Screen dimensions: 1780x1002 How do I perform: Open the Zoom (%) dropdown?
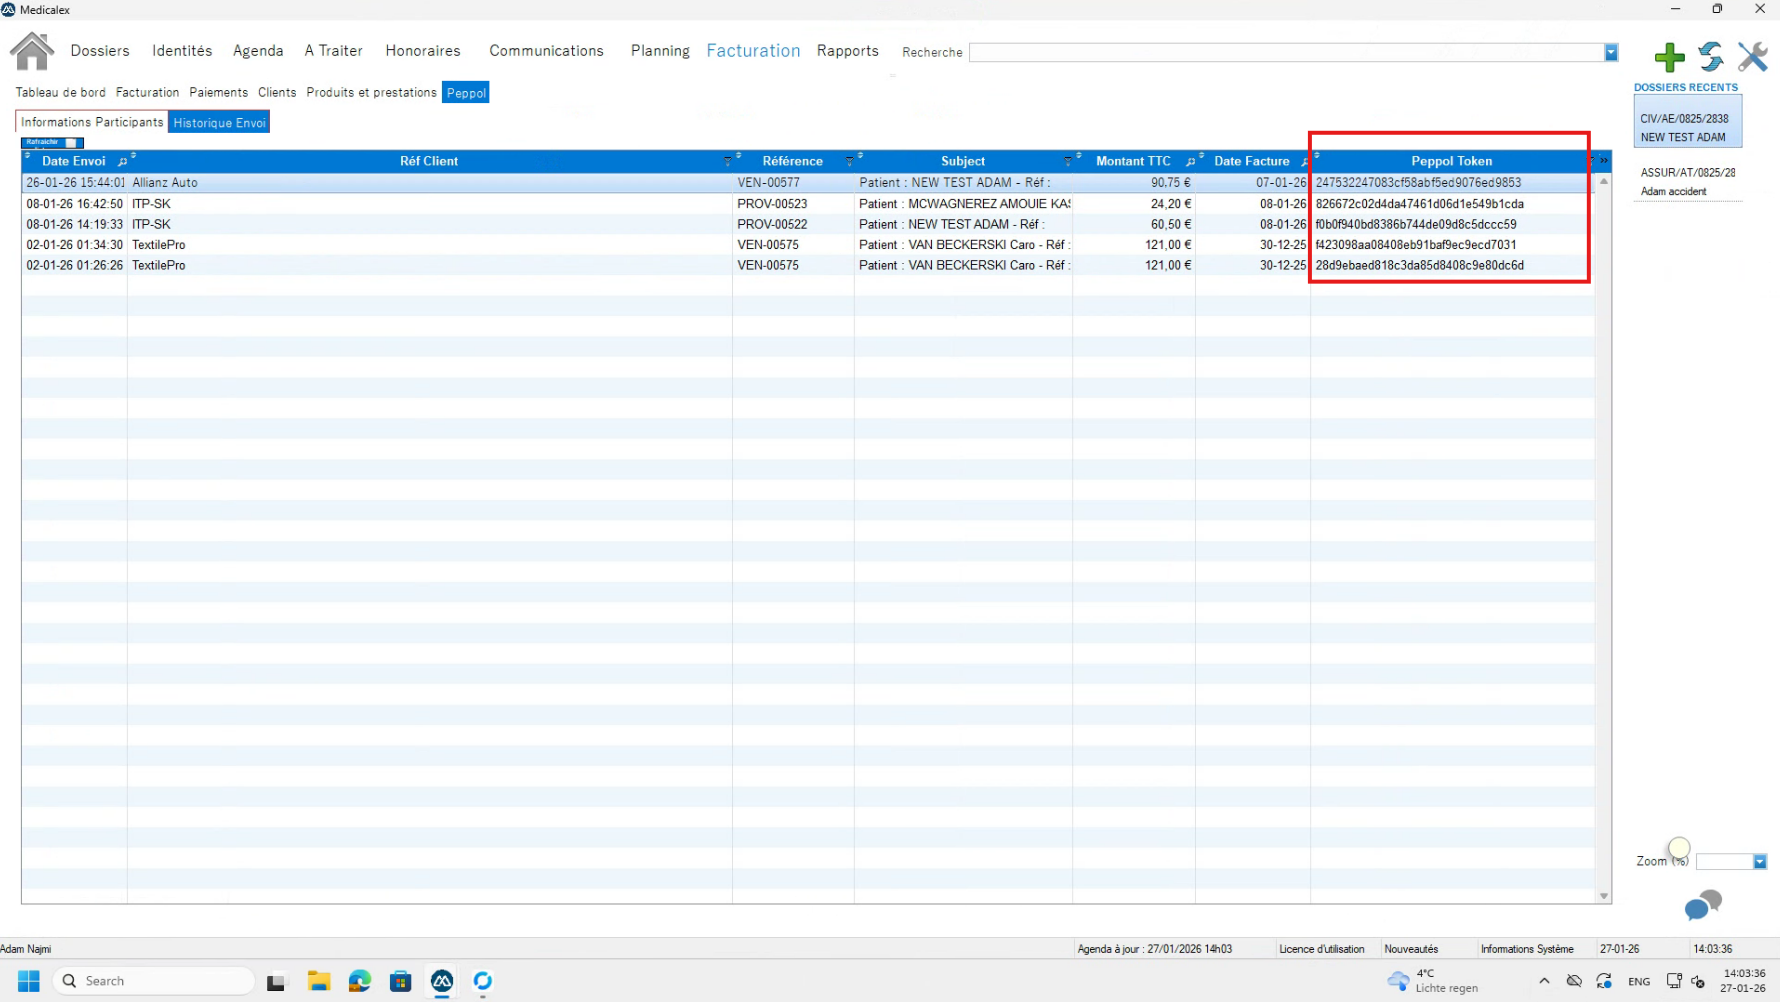tap(1760, 862)
